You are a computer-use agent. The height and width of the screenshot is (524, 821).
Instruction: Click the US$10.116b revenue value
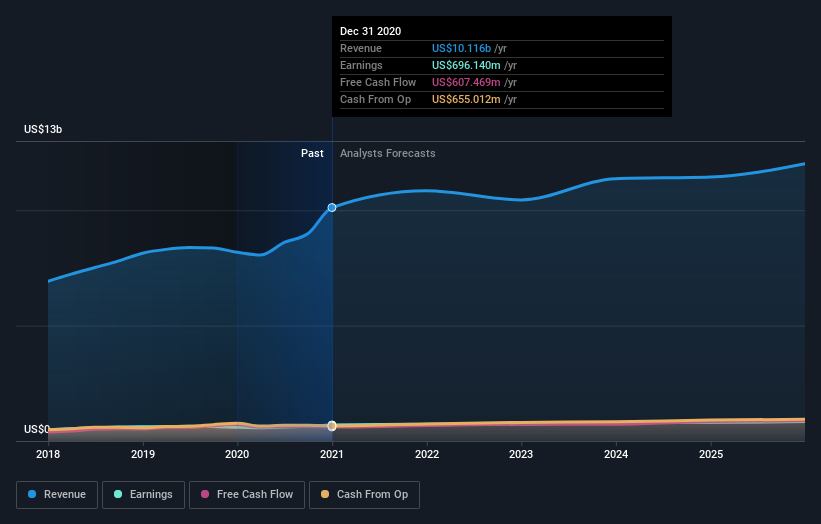tap(461, 48)
